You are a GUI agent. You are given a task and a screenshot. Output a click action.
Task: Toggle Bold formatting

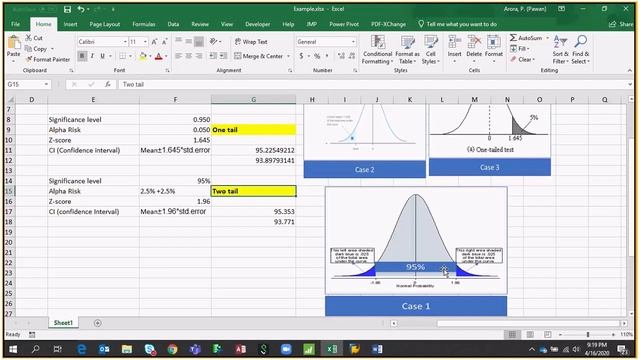(x=82, y=56)
